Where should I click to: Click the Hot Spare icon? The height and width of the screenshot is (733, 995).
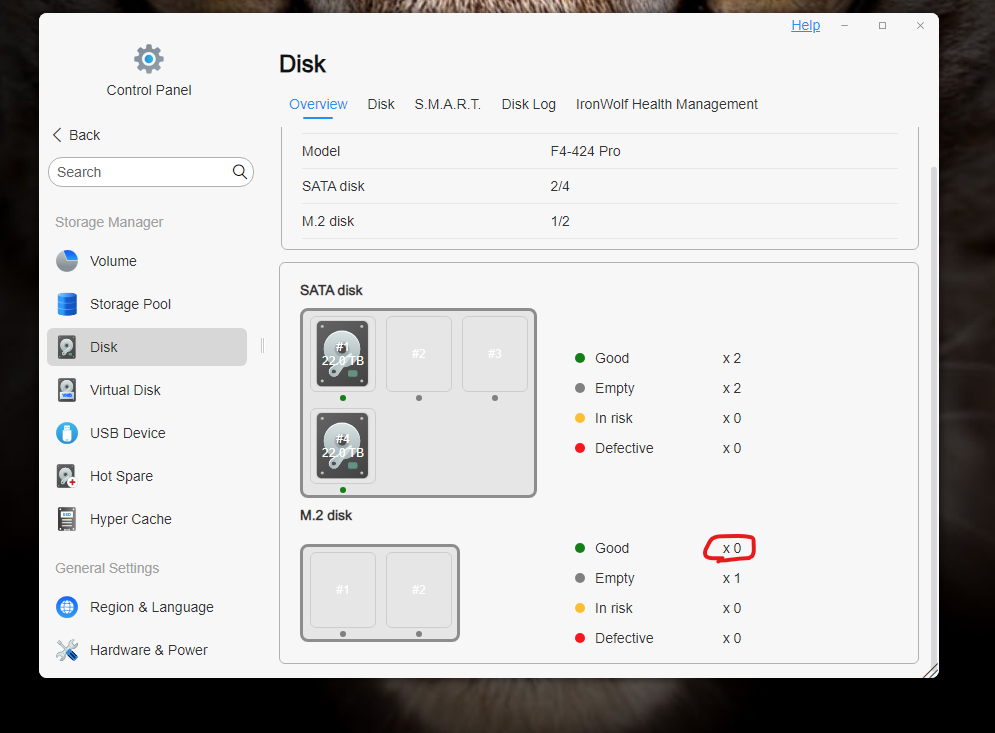tap(67, 476)
